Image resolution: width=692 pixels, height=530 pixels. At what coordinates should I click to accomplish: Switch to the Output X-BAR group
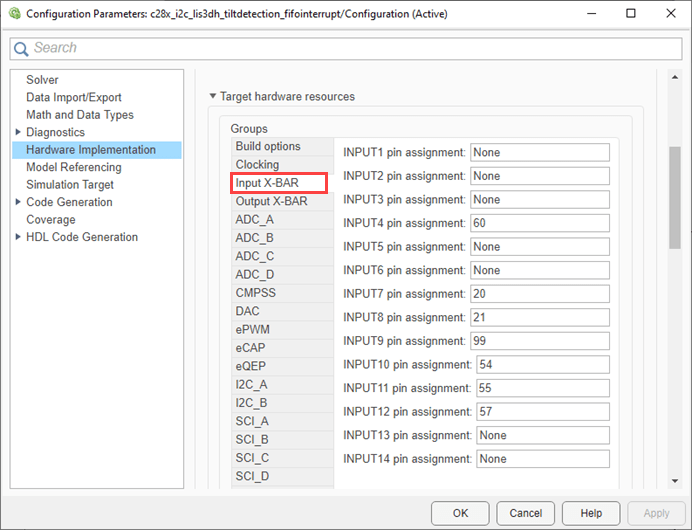click(x=271, y=201)
